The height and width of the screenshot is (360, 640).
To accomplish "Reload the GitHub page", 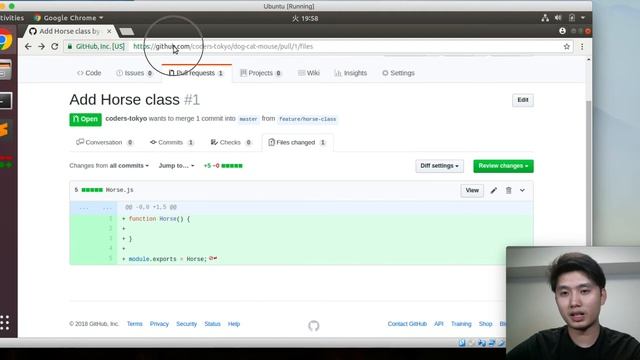I will click(x=55, y=47).
